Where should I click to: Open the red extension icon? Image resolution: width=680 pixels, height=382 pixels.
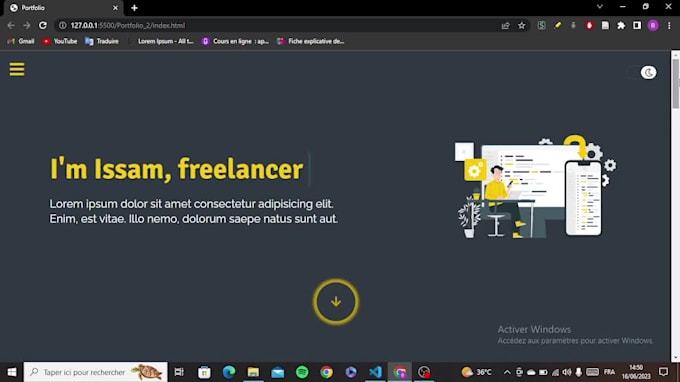[x=589, y=26]
